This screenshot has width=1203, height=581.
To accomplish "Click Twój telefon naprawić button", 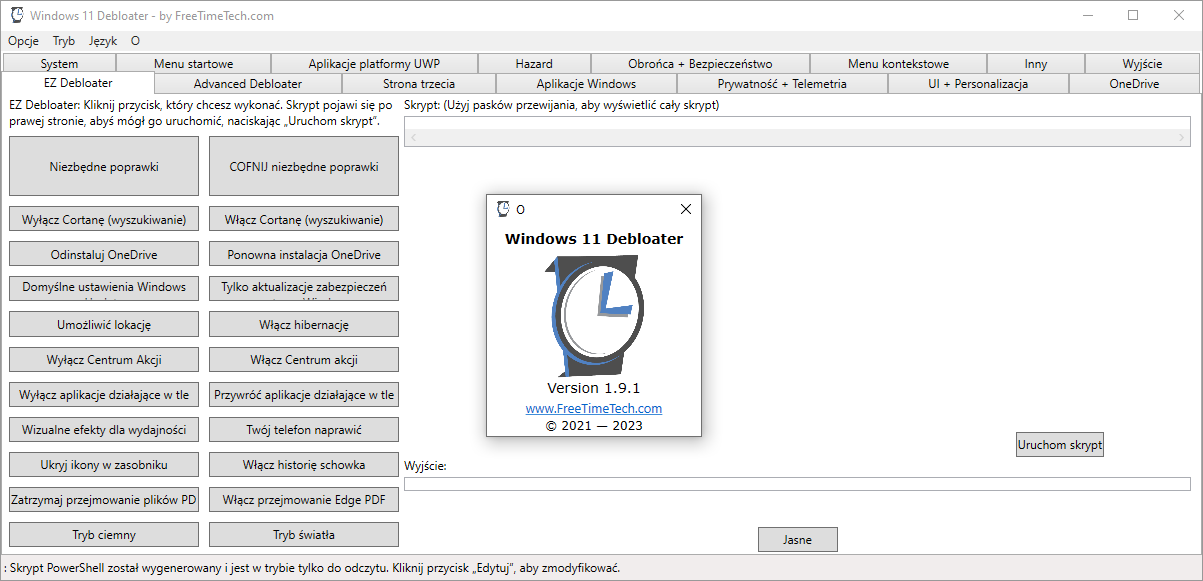I will point(304,429).
